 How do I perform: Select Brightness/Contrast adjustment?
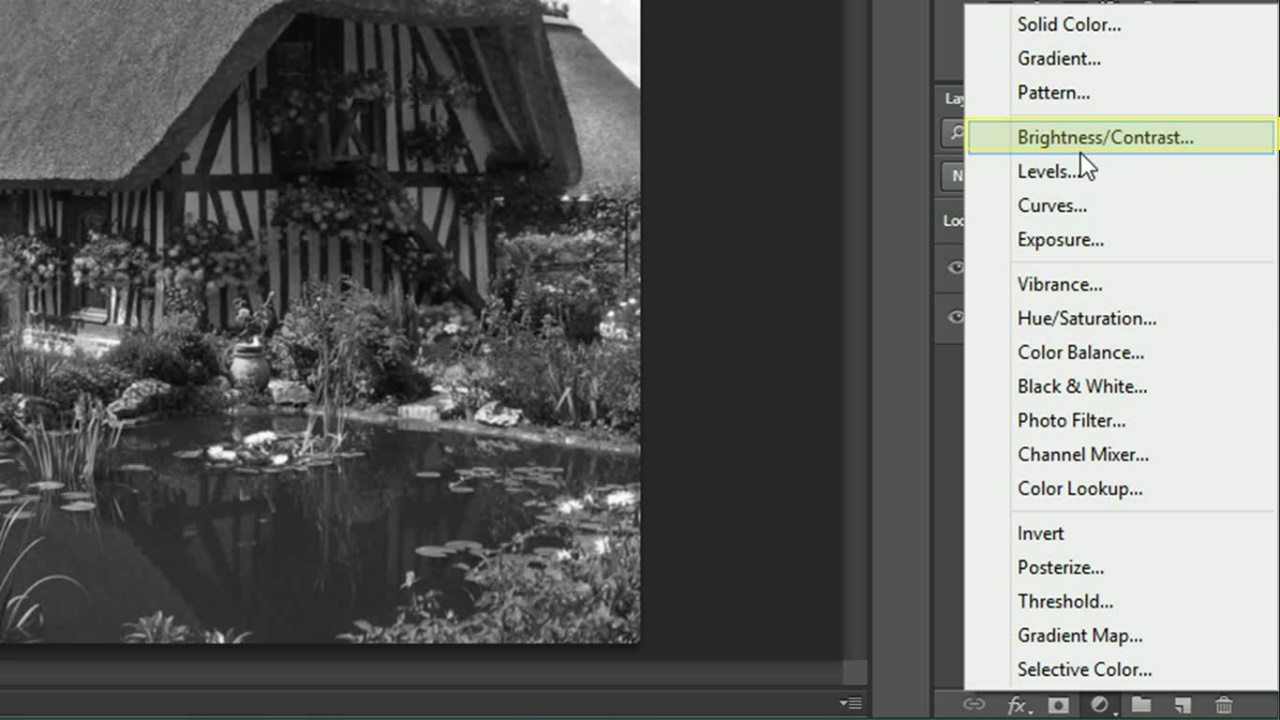pyautogui.click(x=1120, y=137)
